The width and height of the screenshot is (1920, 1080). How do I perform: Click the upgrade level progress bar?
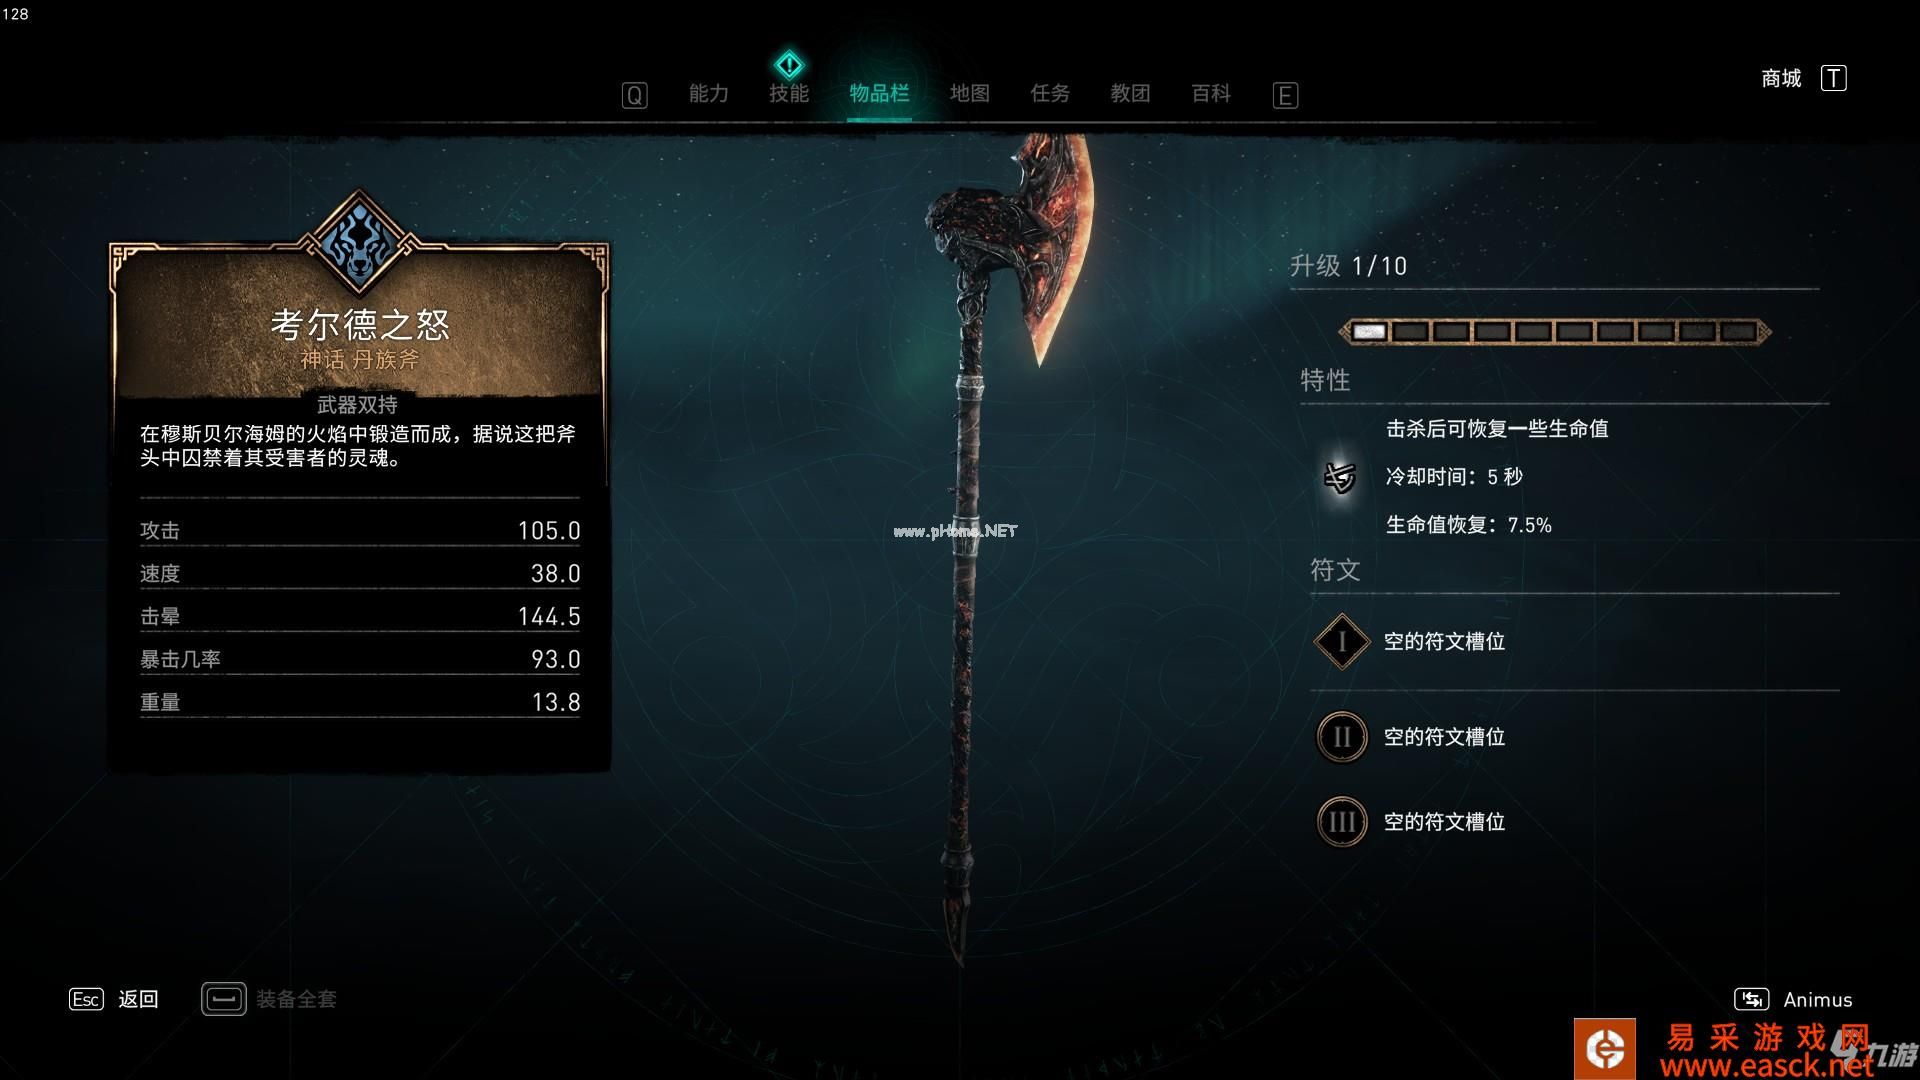(x=1555, y=331)
